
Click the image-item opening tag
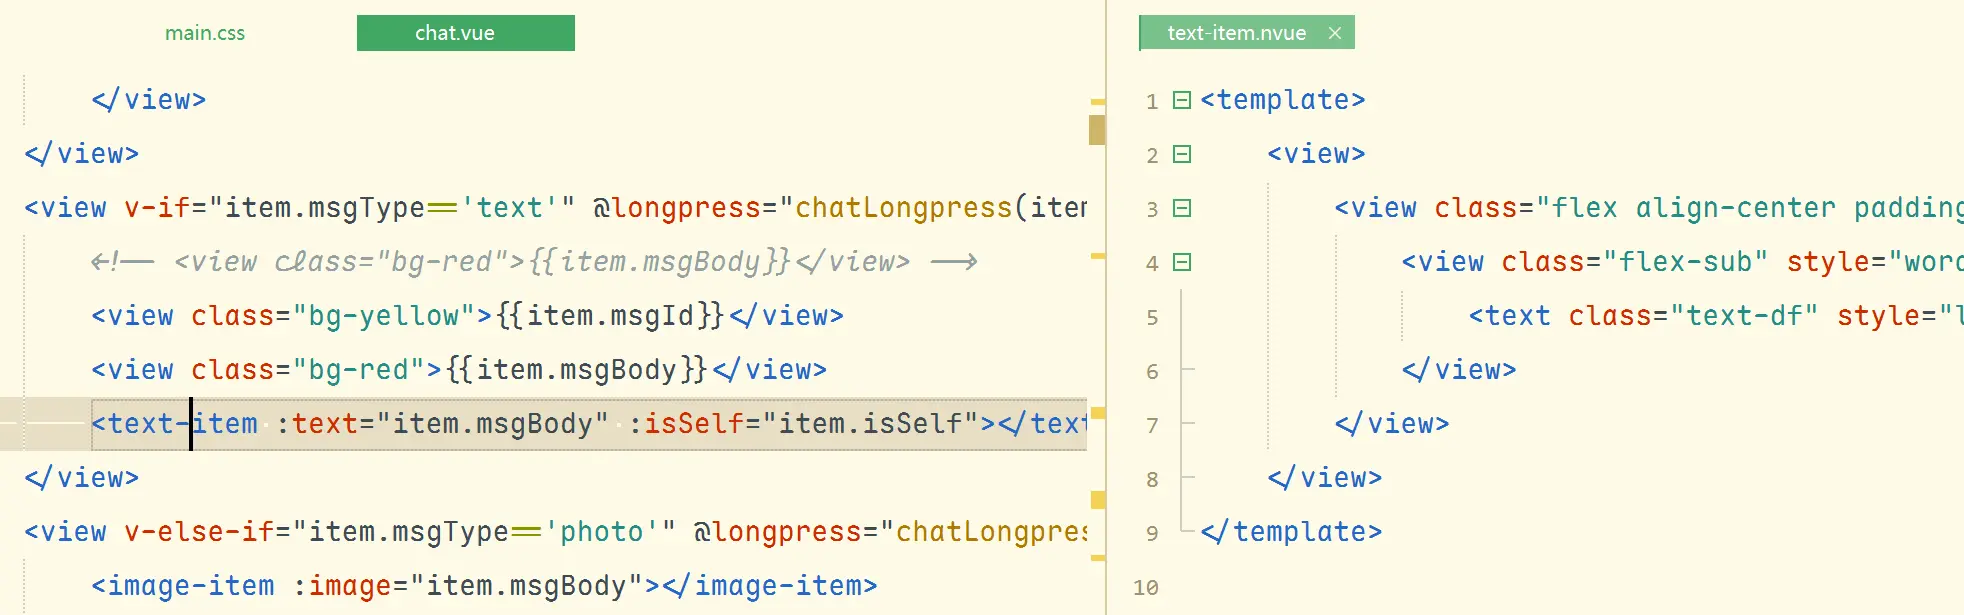pyautogui.click(x=183, y=586)
